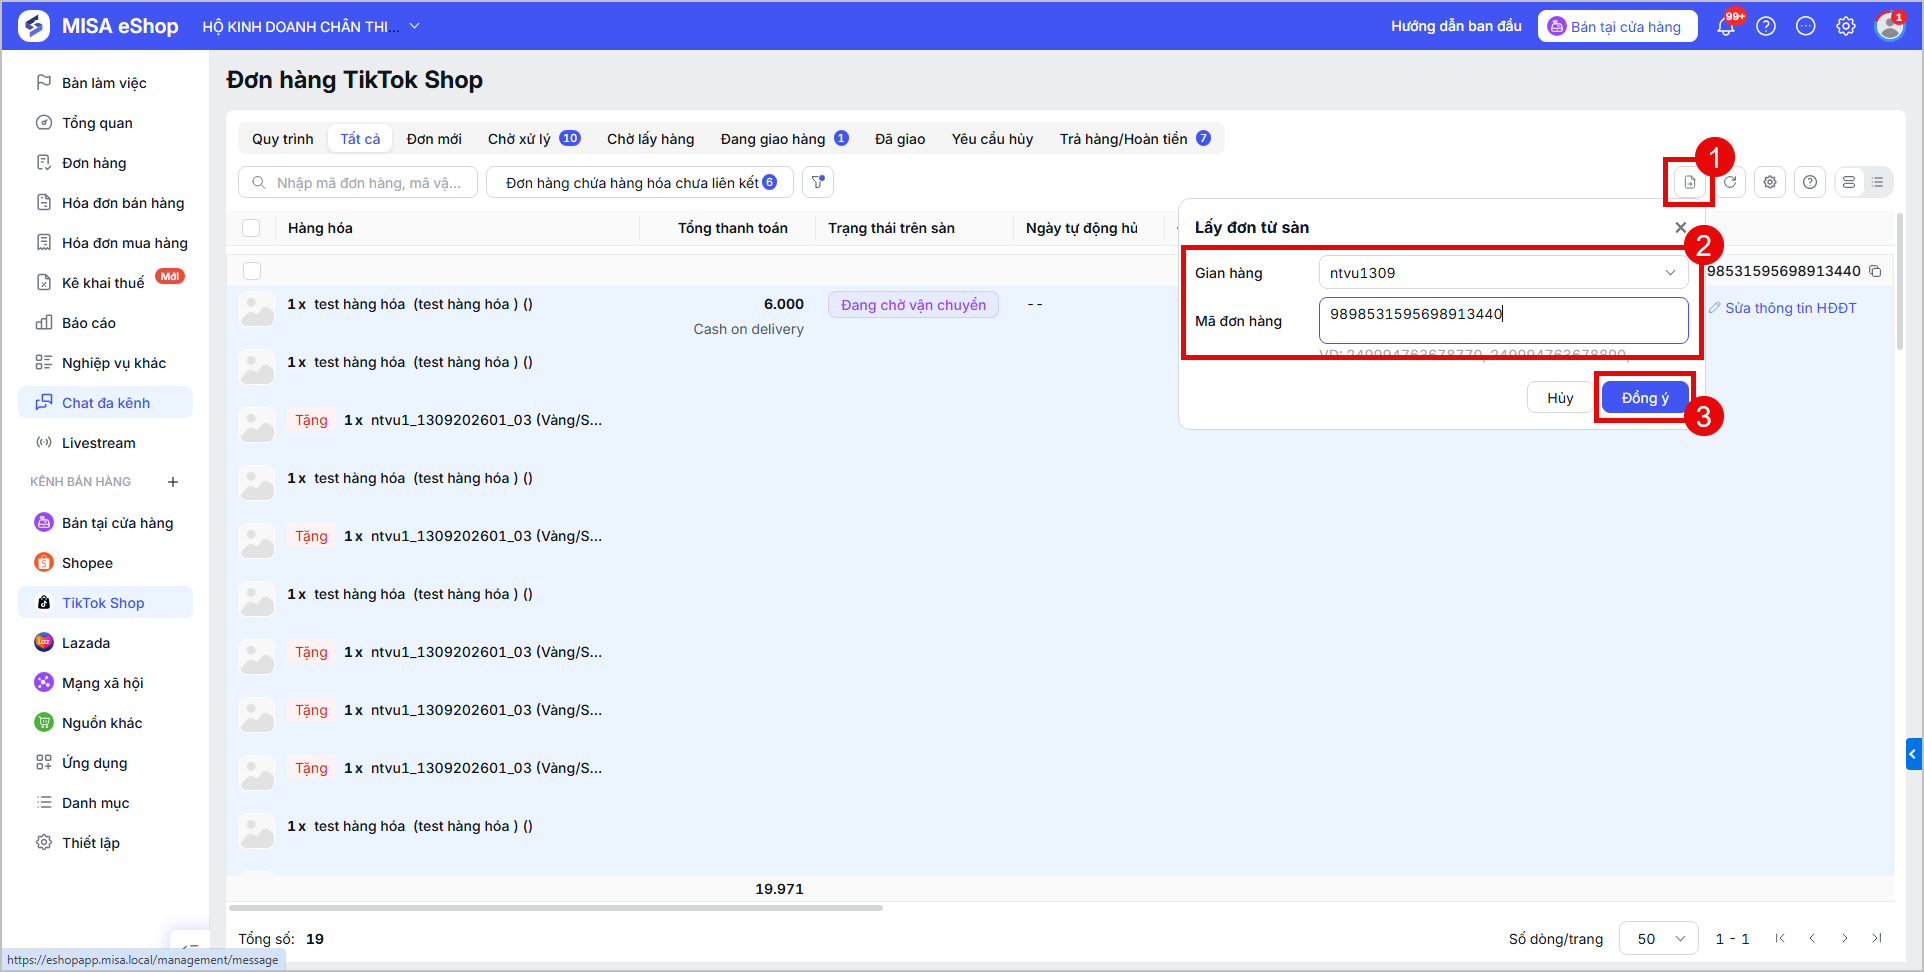1924x972 pixels.
Task: Open the notification bell
Action: (x=1726, y=26)
